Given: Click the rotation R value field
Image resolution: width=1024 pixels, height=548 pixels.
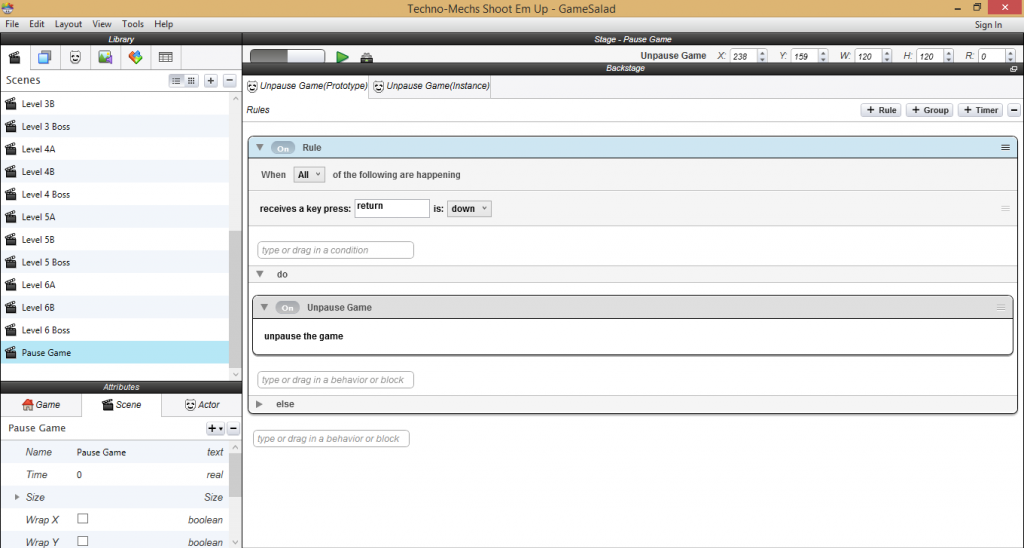Looking at the screenshot, I should coord(992,56).
